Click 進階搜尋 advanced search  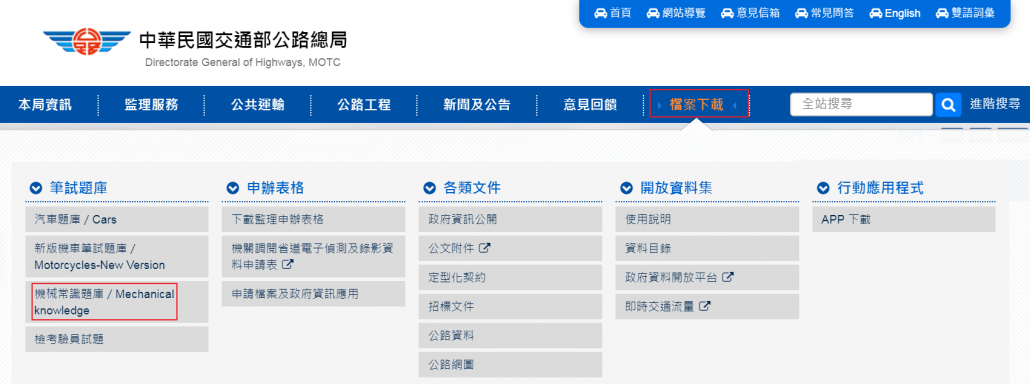point(995,104)
